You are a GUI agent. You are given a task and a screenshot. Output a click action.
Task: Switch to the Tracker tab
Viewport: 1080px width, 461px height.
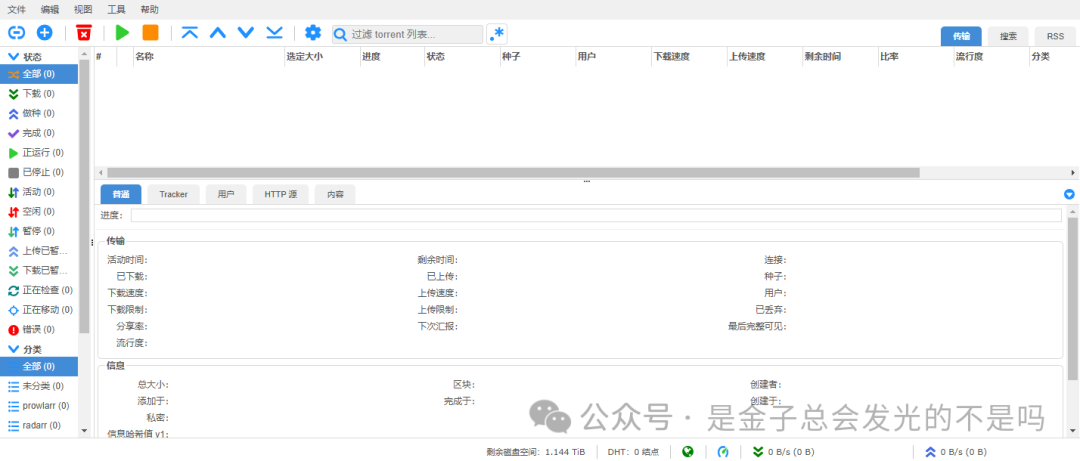click(x=173, y=194)
